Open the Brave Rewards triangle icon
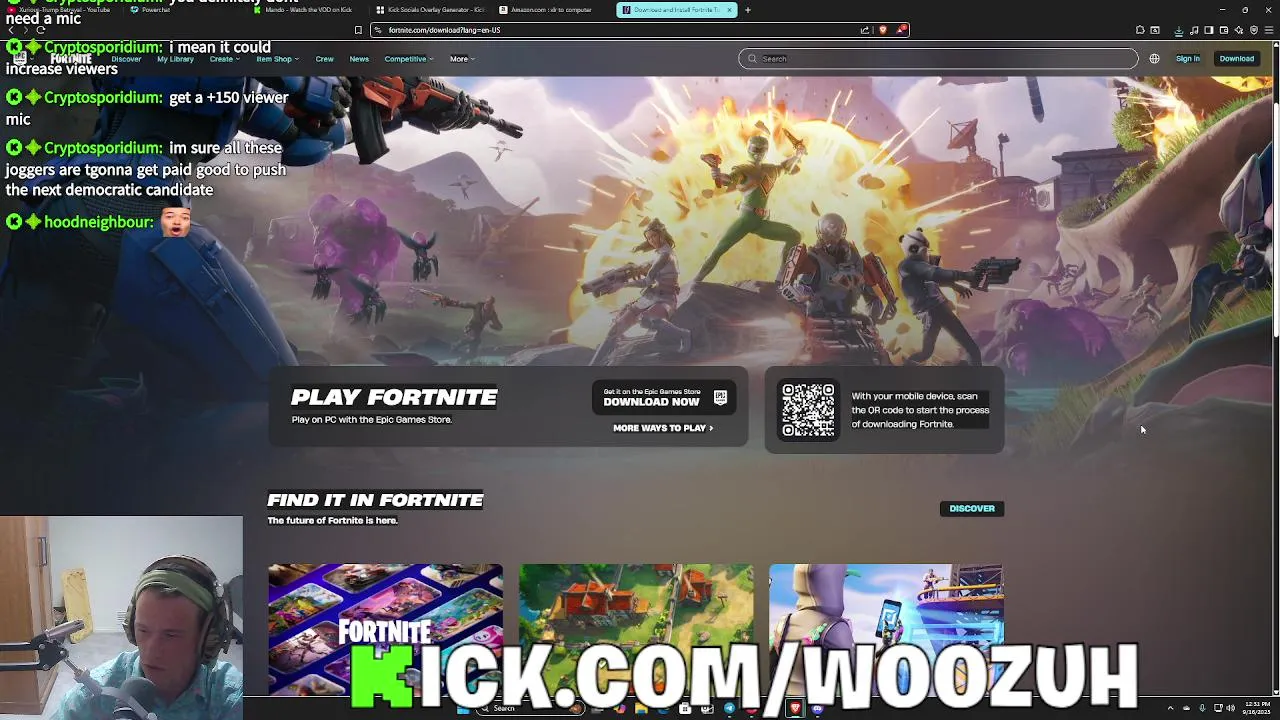 tap(901, 30)
